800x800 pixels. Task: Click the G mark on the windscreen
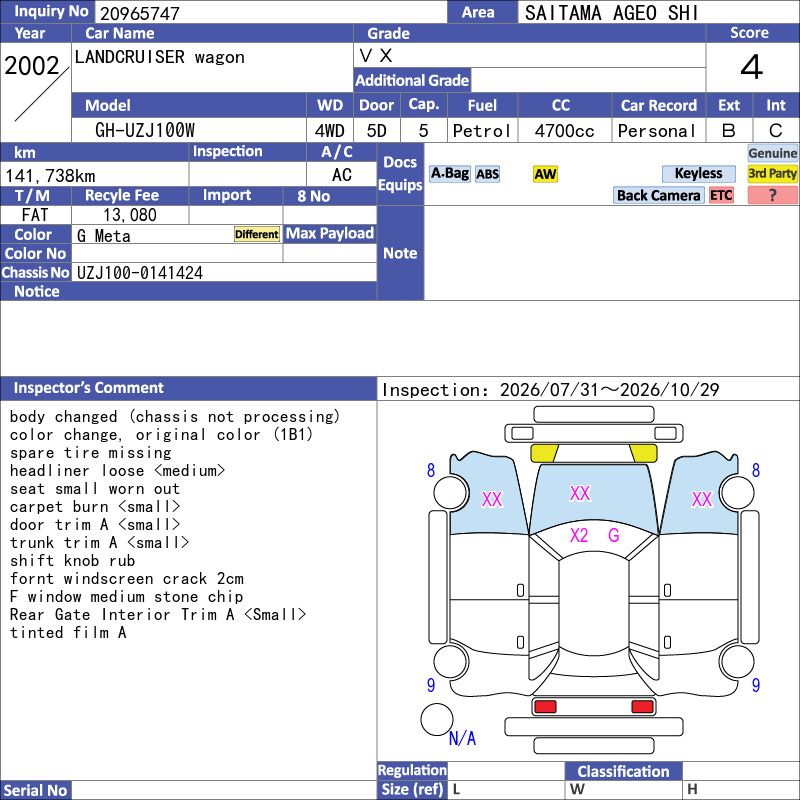point(613,535)
